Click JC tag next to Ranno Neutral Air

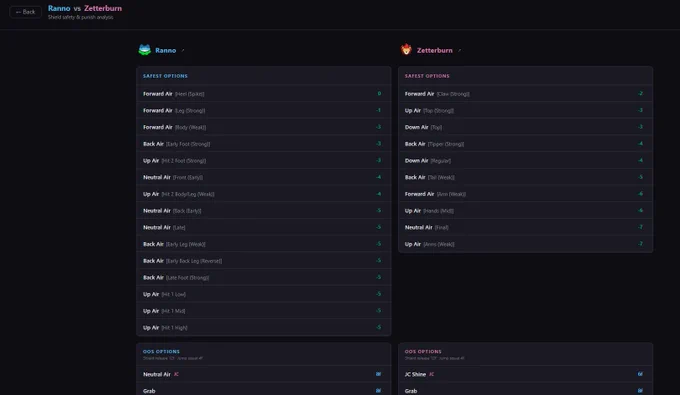pos(176,374)
